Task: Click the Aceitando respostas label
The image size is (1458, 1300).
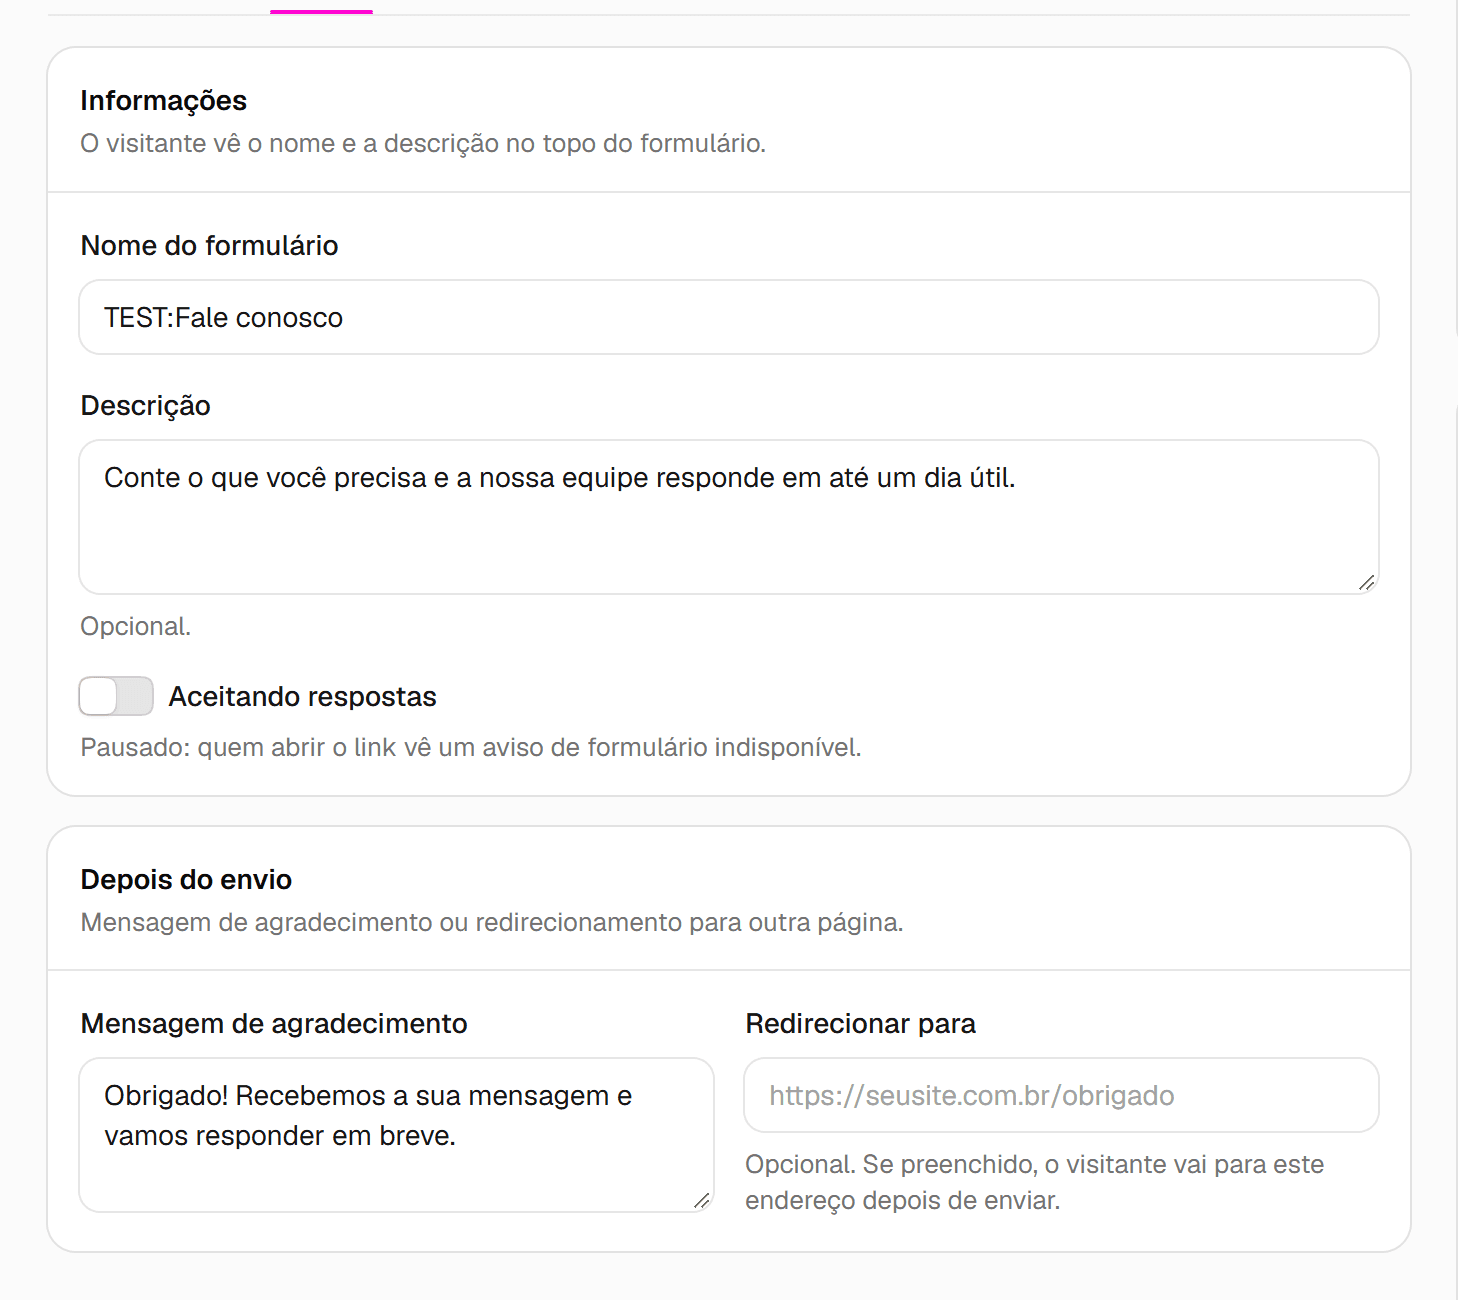Action: point(302,696)
